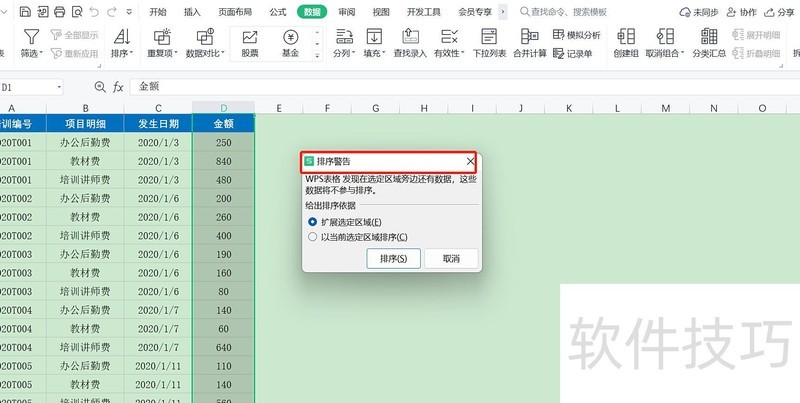Open the 排序 dropdown arrow
This screenshot has height=403, width=800.
pyautogui.click(x=131, y=53)
